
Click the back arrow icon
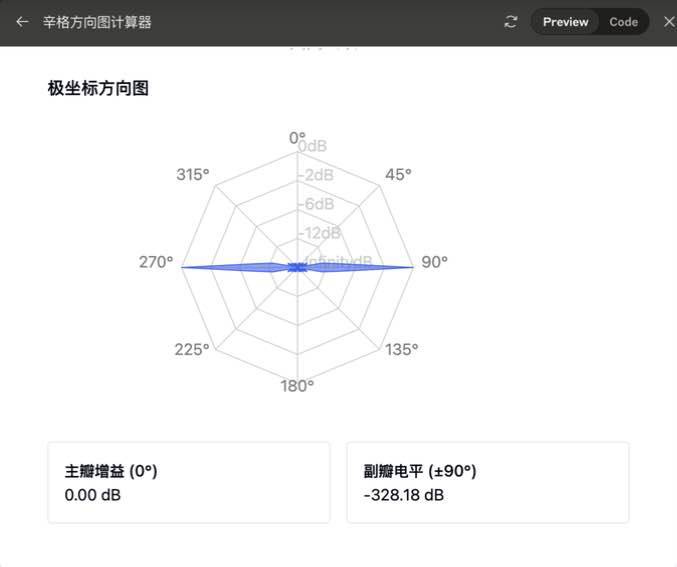click(x=22, y=22)
